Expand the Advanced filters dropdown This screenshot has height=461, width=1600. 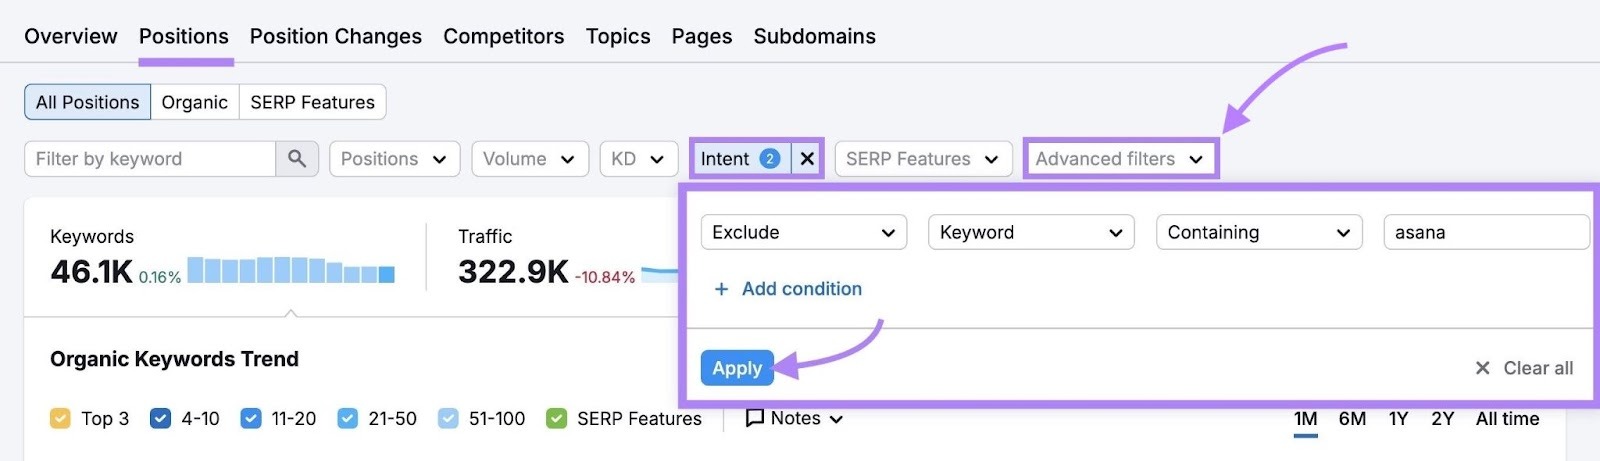tap(1120, 159)
